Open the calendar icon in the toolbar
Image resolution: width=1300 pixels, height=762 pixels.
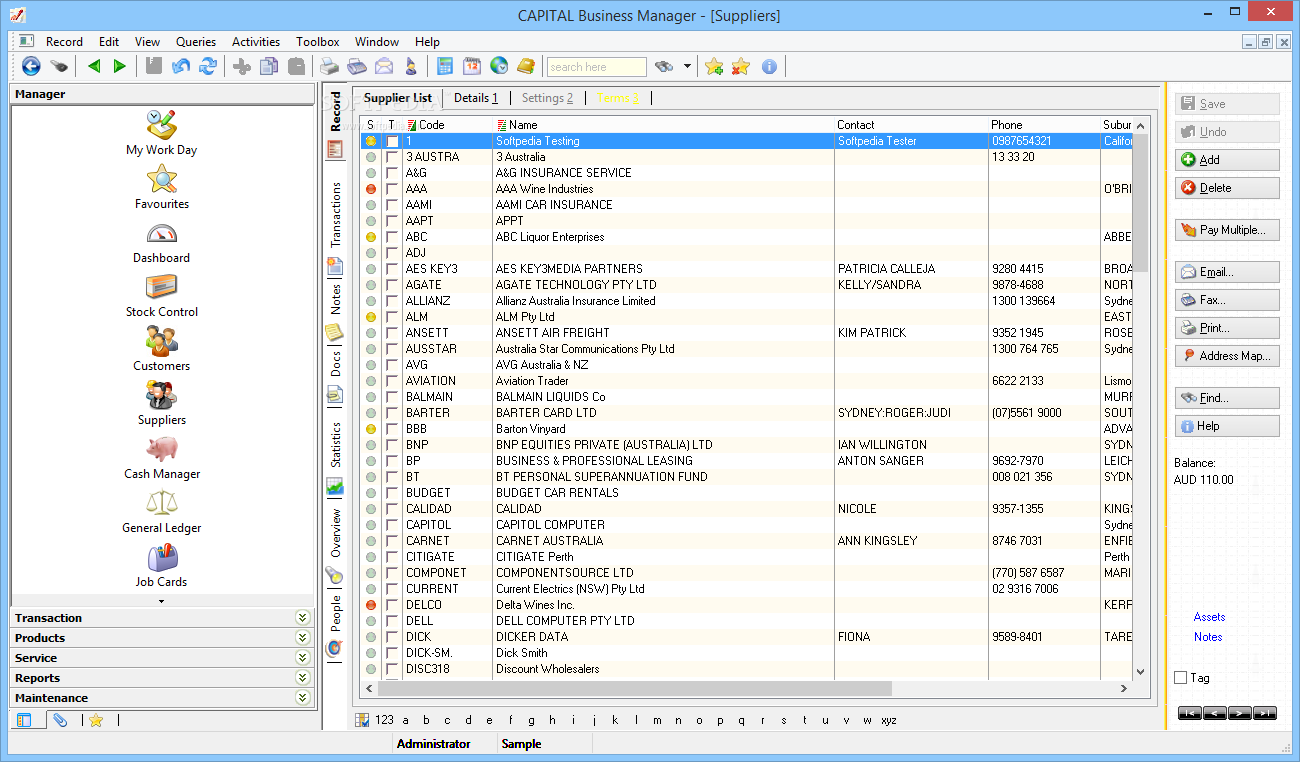click(472, 66)
